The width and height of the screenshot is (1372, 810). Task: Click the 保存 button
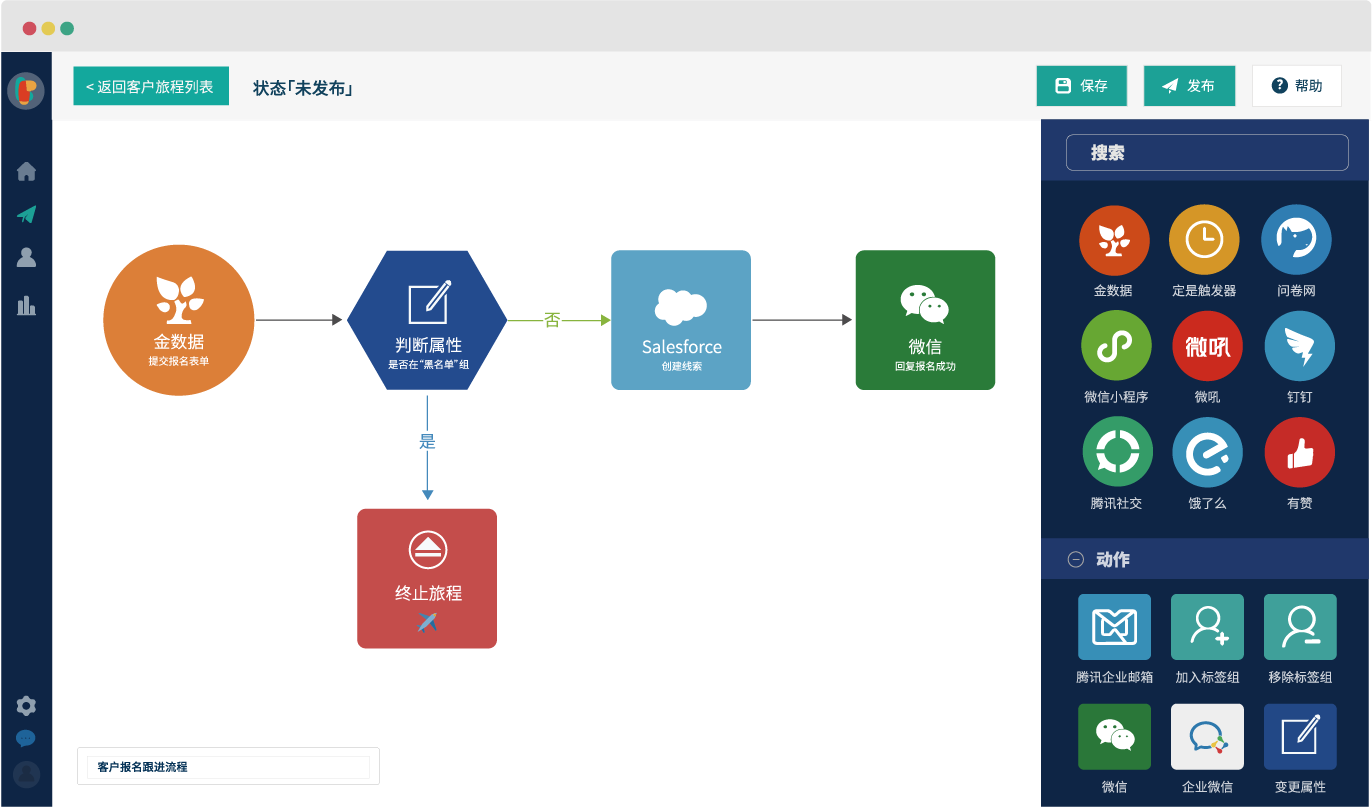[1082, 86]
